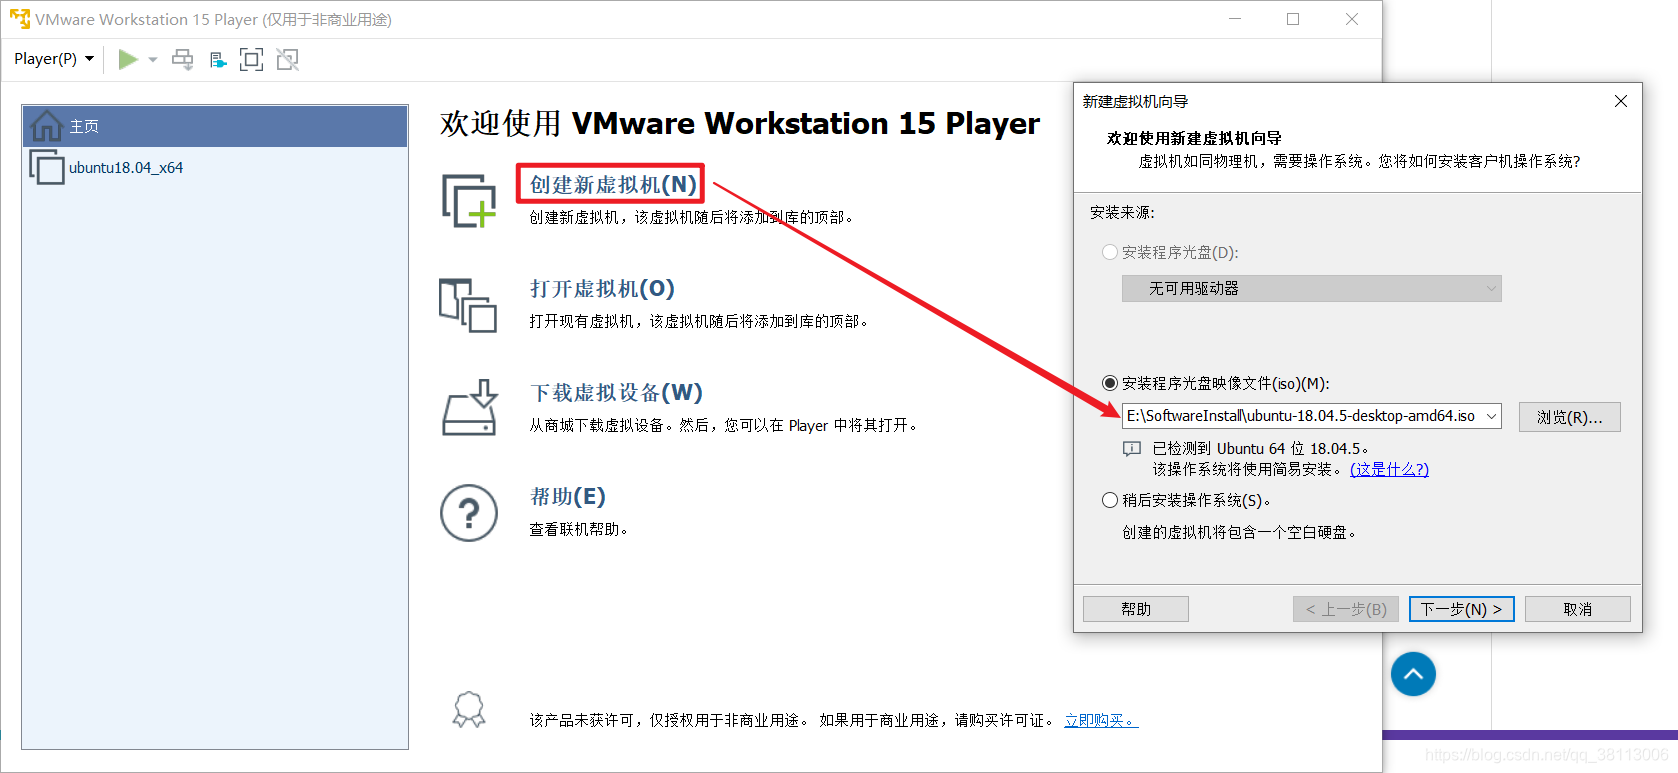Click the Send Ctrl+Alt+Del toolbar icon

pos(183,59)
